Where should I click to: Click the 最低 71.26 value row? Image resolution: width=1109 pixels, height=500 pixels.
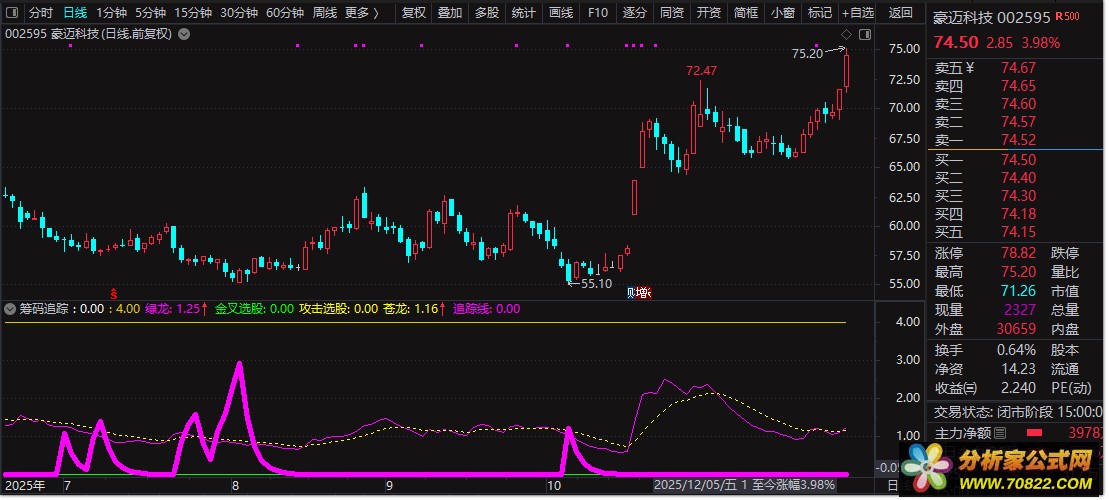pos(985,291)
